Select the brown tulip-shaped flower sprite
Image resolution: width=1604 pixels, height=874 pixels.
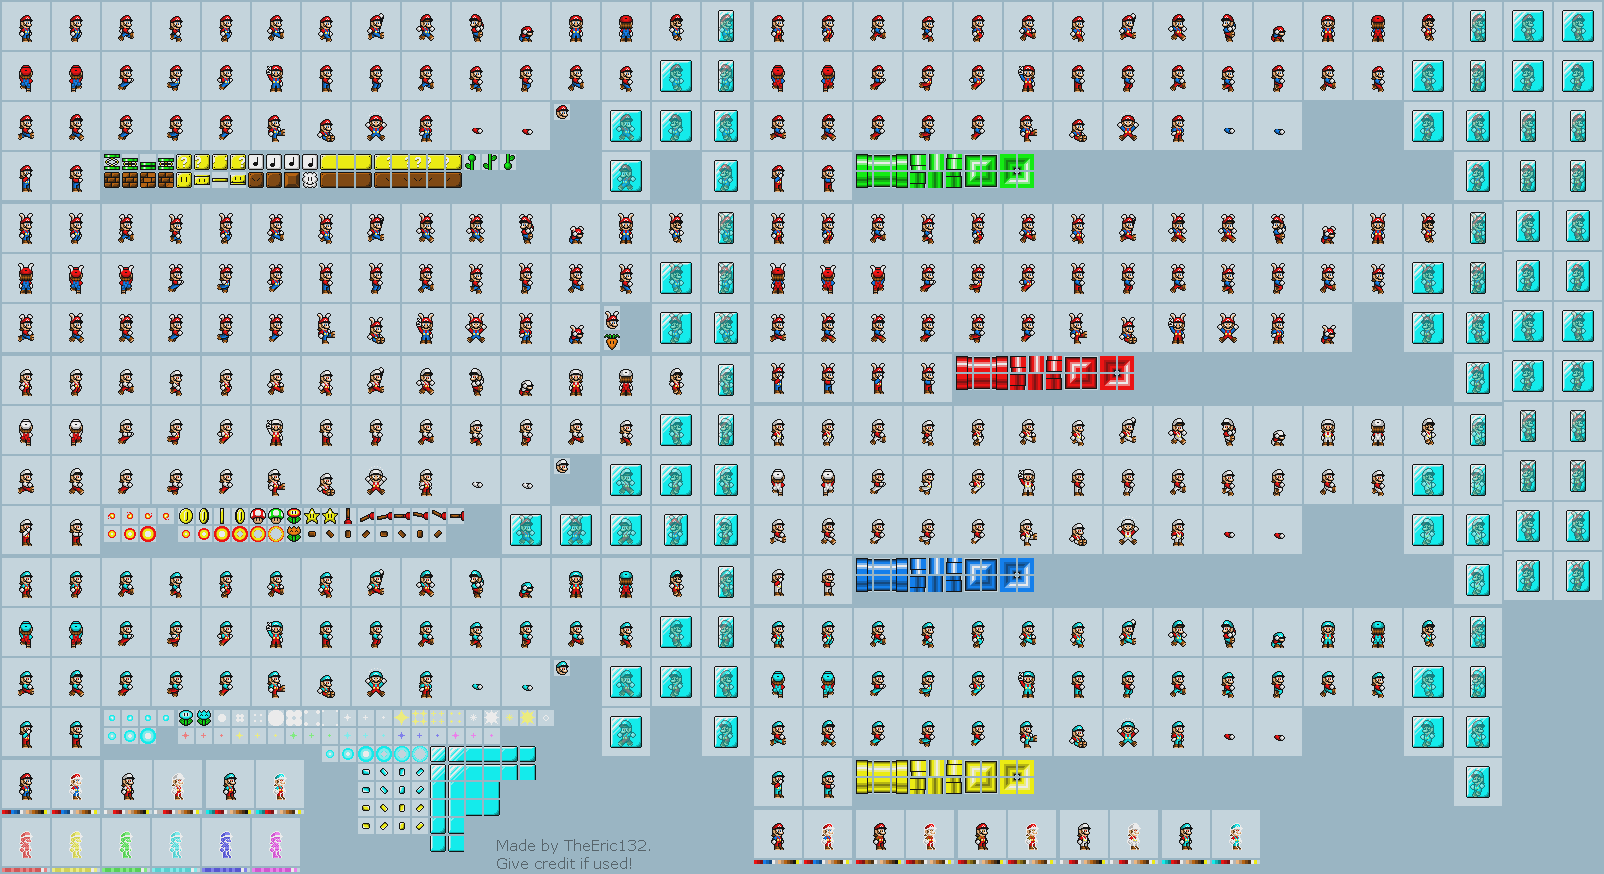294,534
